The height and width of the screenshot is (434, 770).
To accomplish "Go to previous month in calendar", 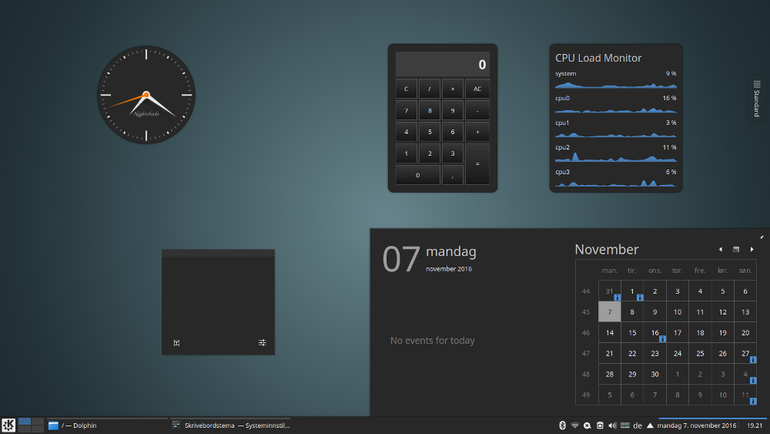I will click(720, 249).
